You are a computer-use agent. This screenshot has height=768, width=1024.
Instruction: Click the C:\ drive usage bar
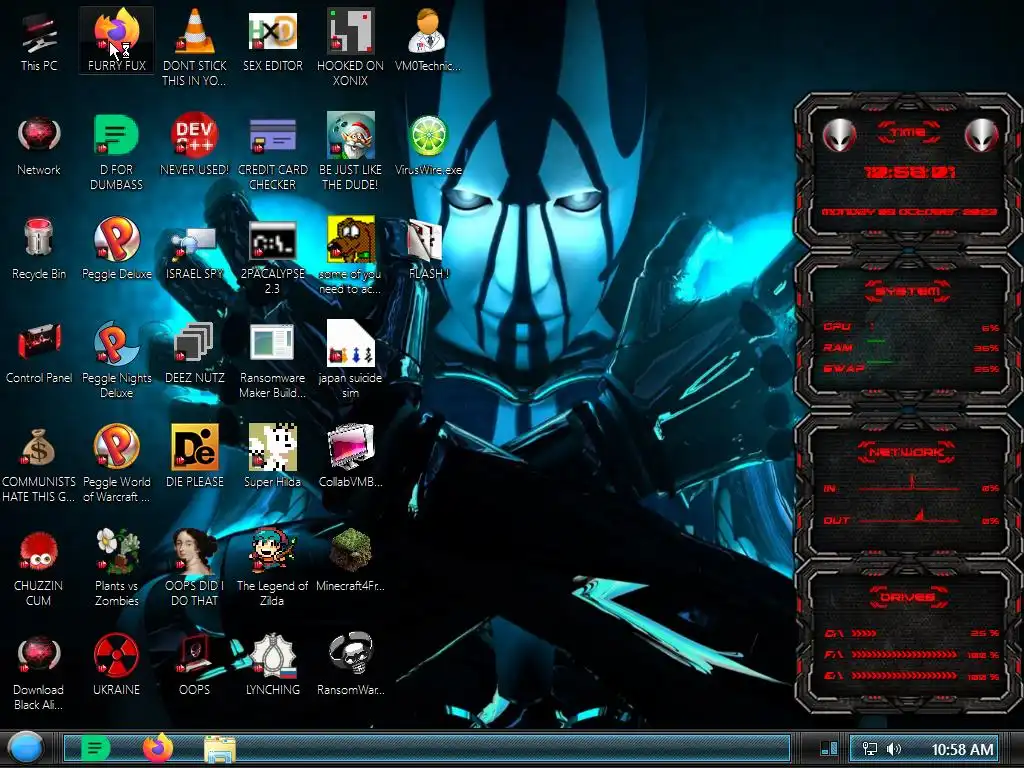pyautogui.click(x=863, y=633)
